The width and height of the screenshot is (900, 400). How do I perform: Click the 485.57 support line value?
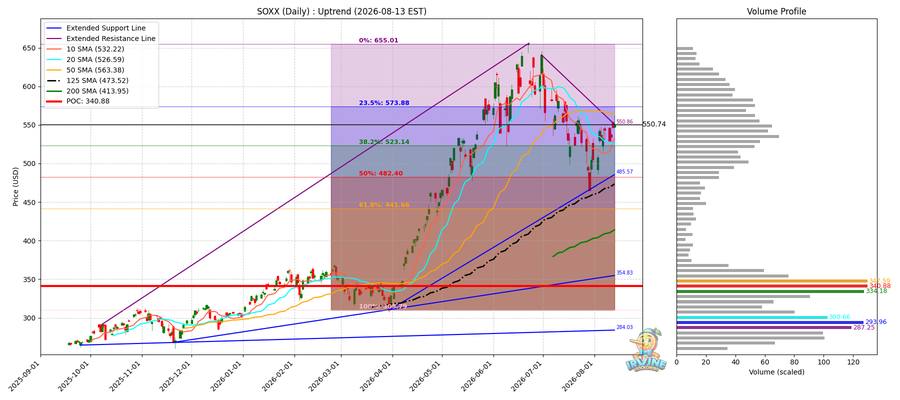coord(624,172)
